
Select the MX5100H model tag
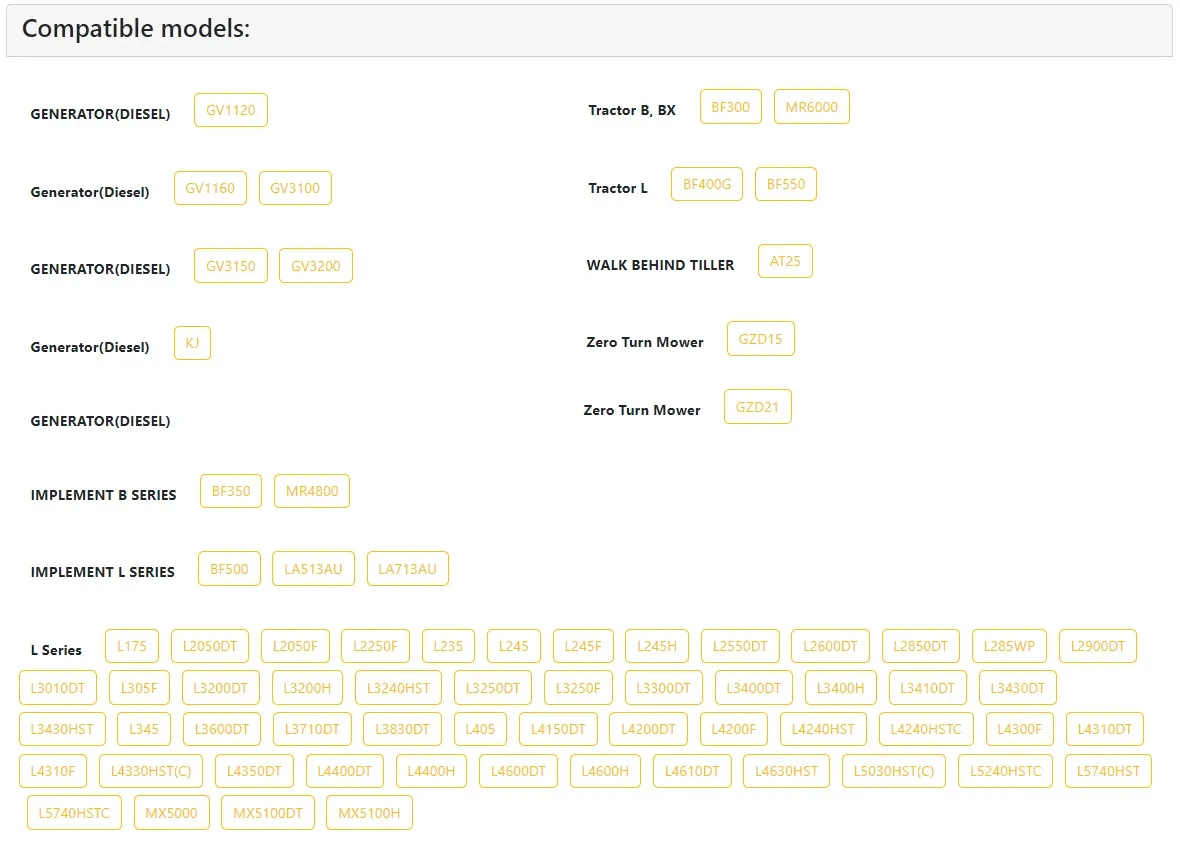point(369,813)
